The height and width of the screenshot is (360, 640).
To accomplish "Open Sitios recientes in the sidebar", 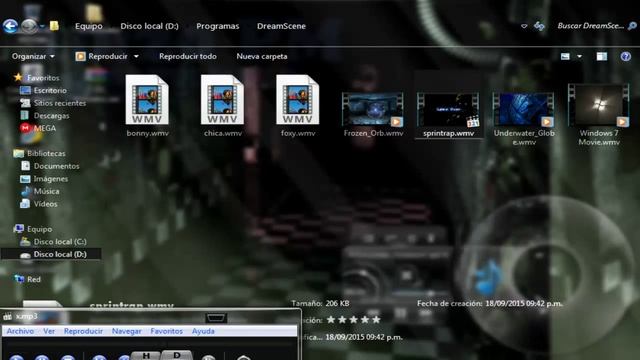I will click(60, 103).
